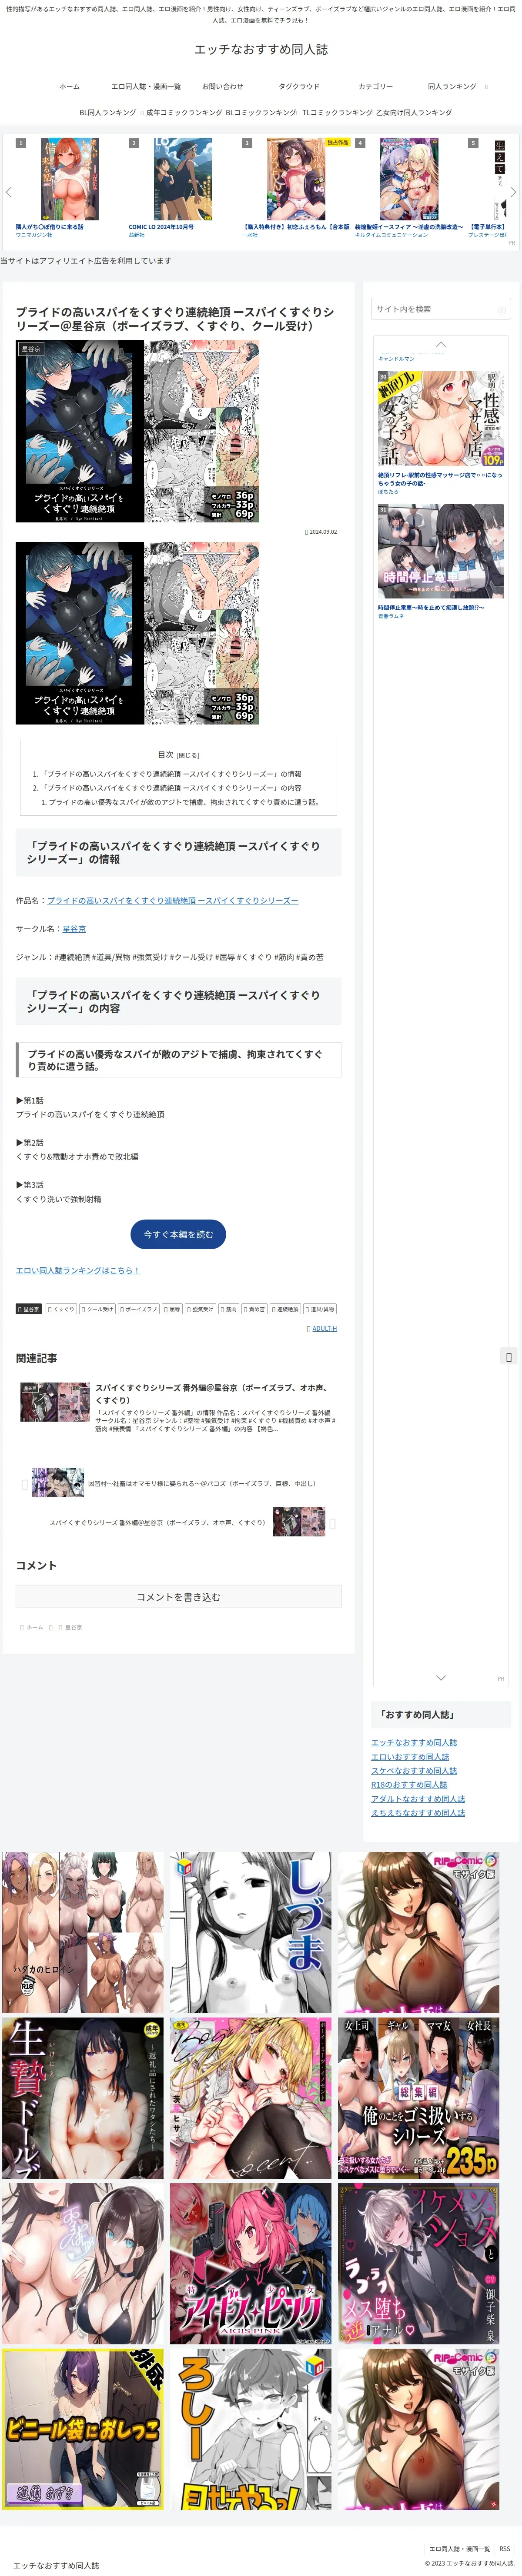Collapse the 目次 using 閉じる toggle
522x2576 pixels.
click(188, 755)
